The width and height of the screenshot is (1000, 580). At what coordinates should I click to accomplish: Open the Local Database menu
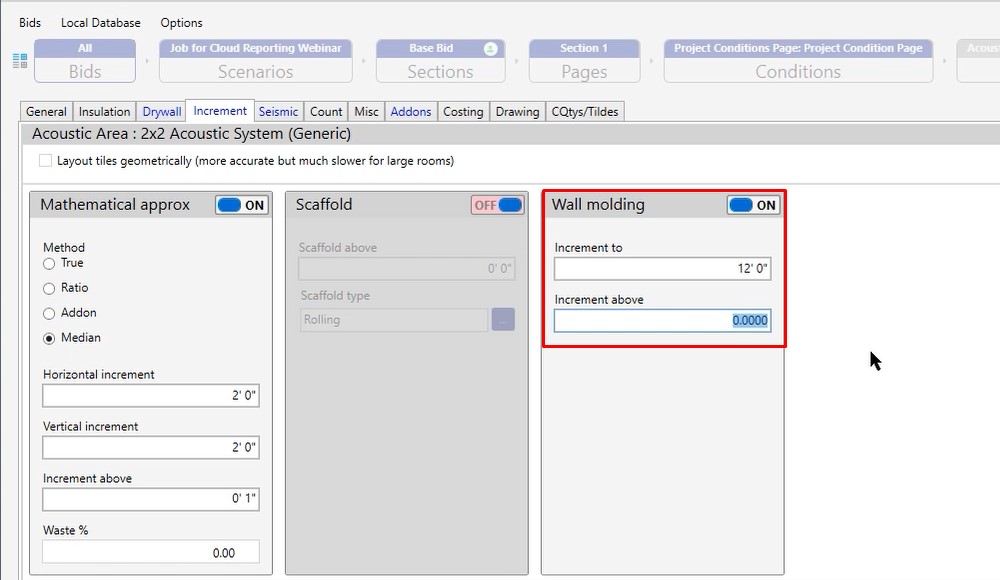point(100,22)
